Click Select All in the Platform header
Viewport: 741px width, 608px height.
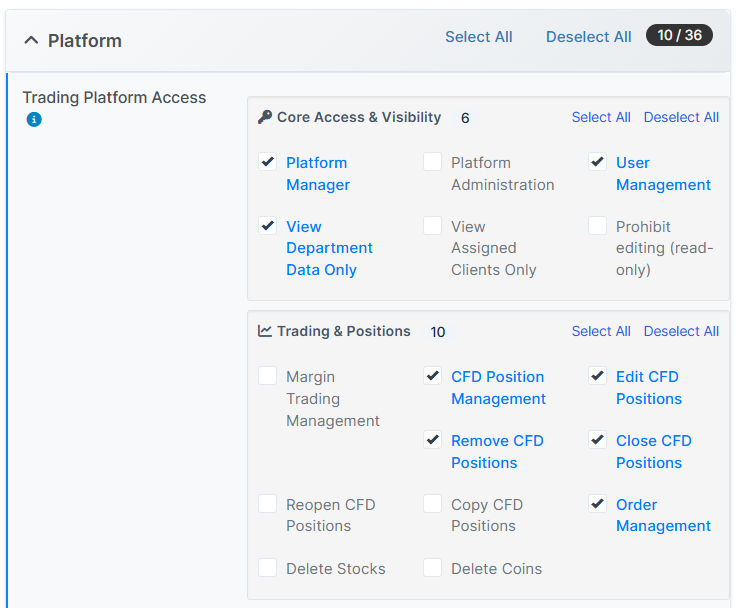pos(478,37)
